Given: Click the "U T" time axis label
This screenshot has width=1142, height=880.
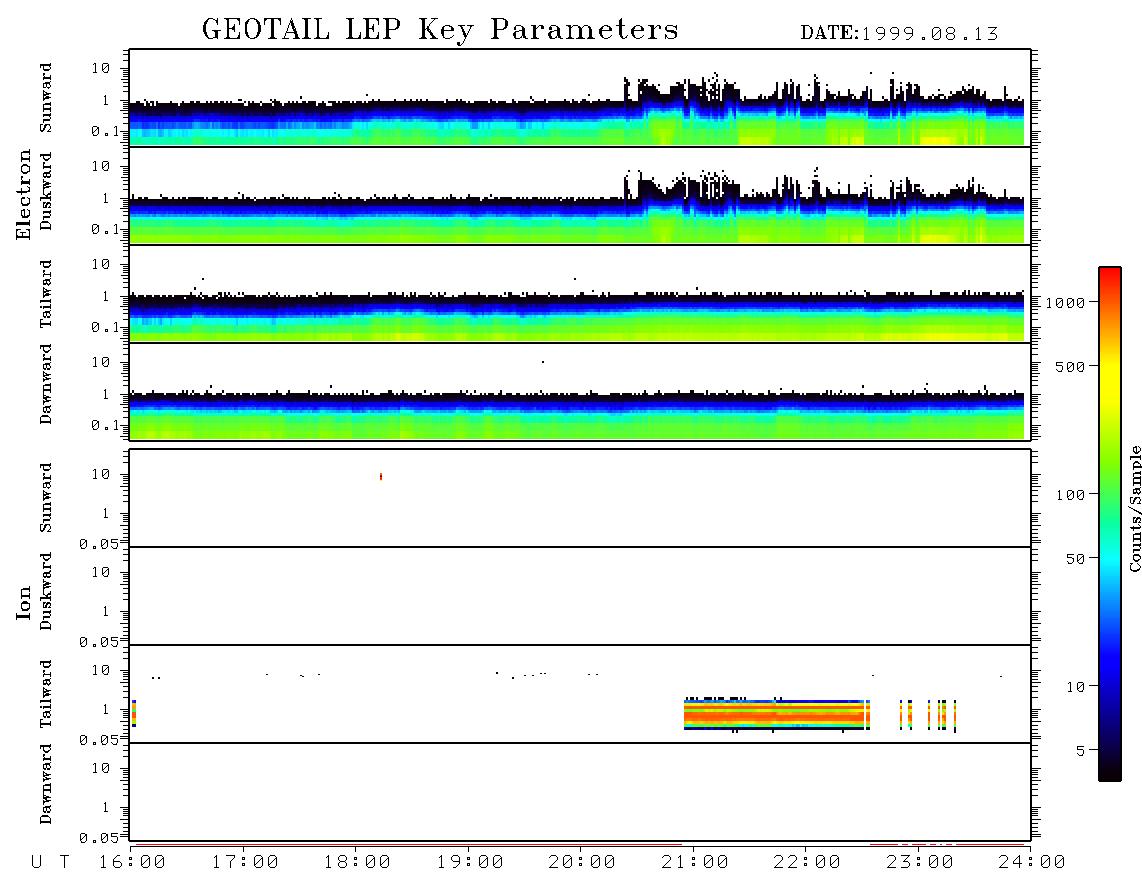Looking at the screenshot, I should coord(51,863).
